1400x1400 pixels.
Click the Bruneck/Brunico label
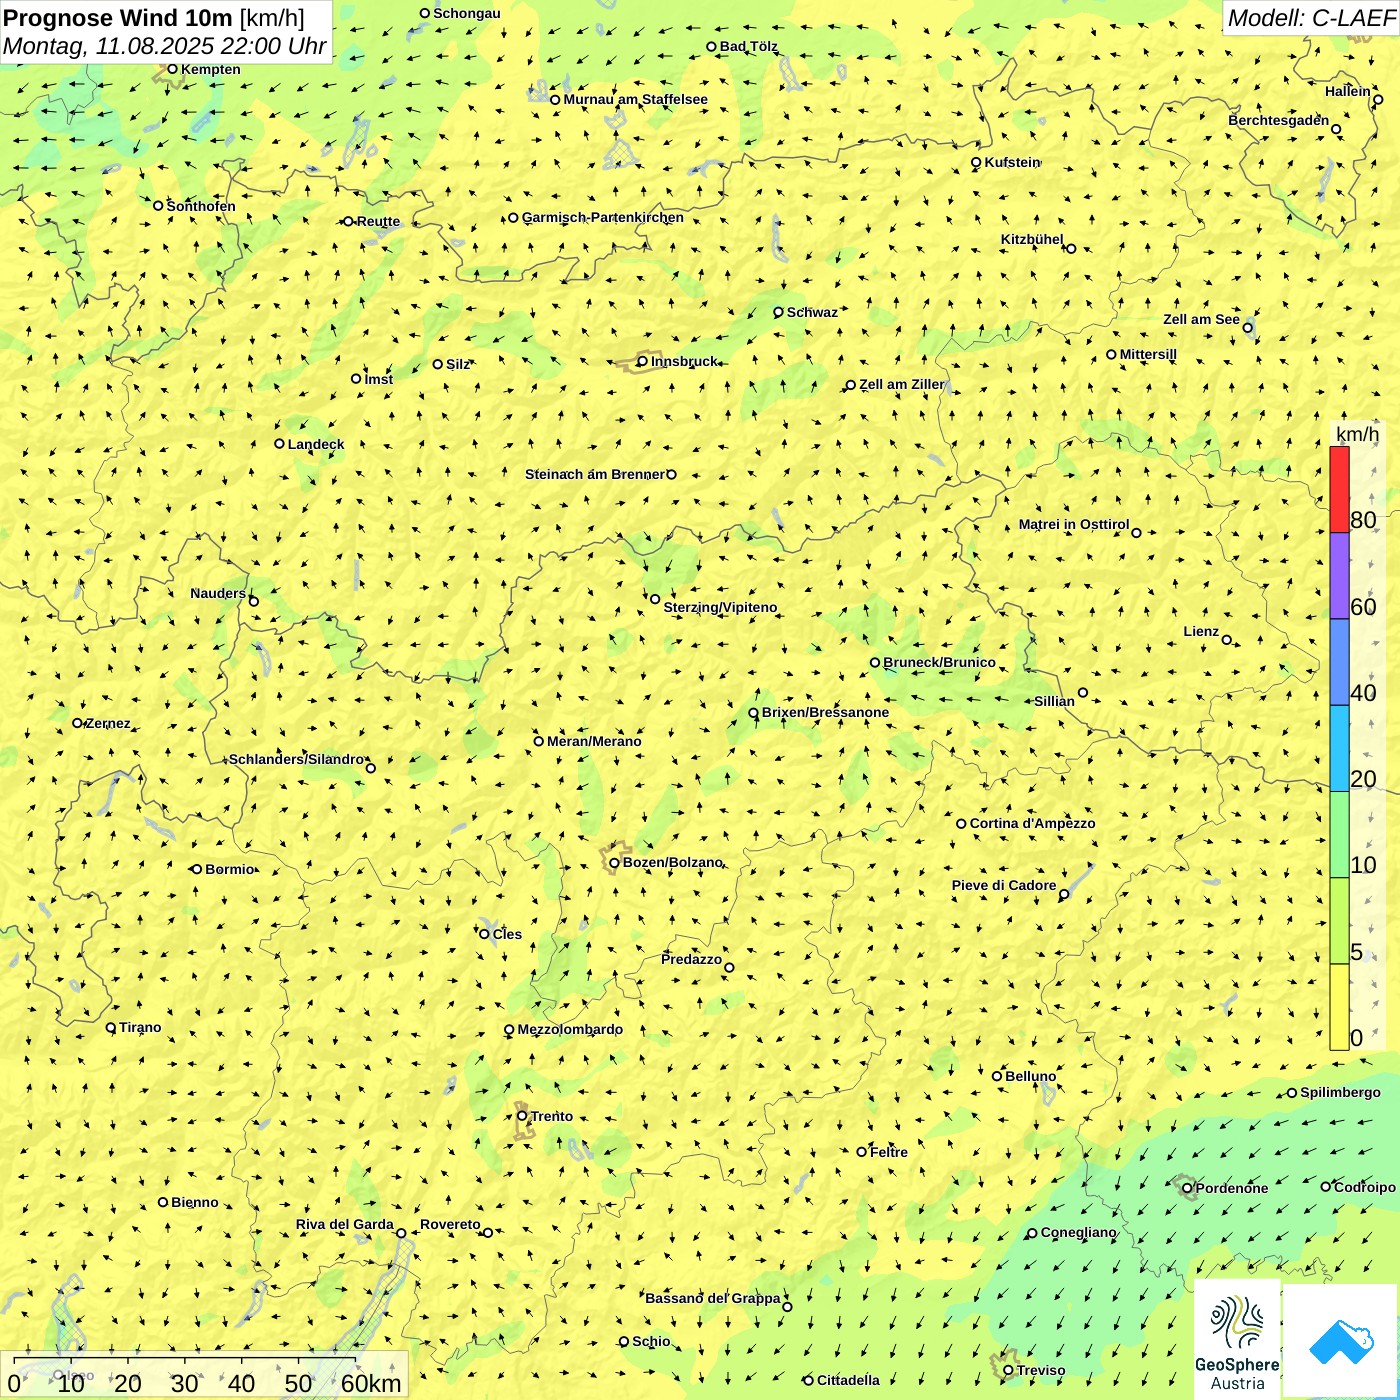click(x=939, y=662)
